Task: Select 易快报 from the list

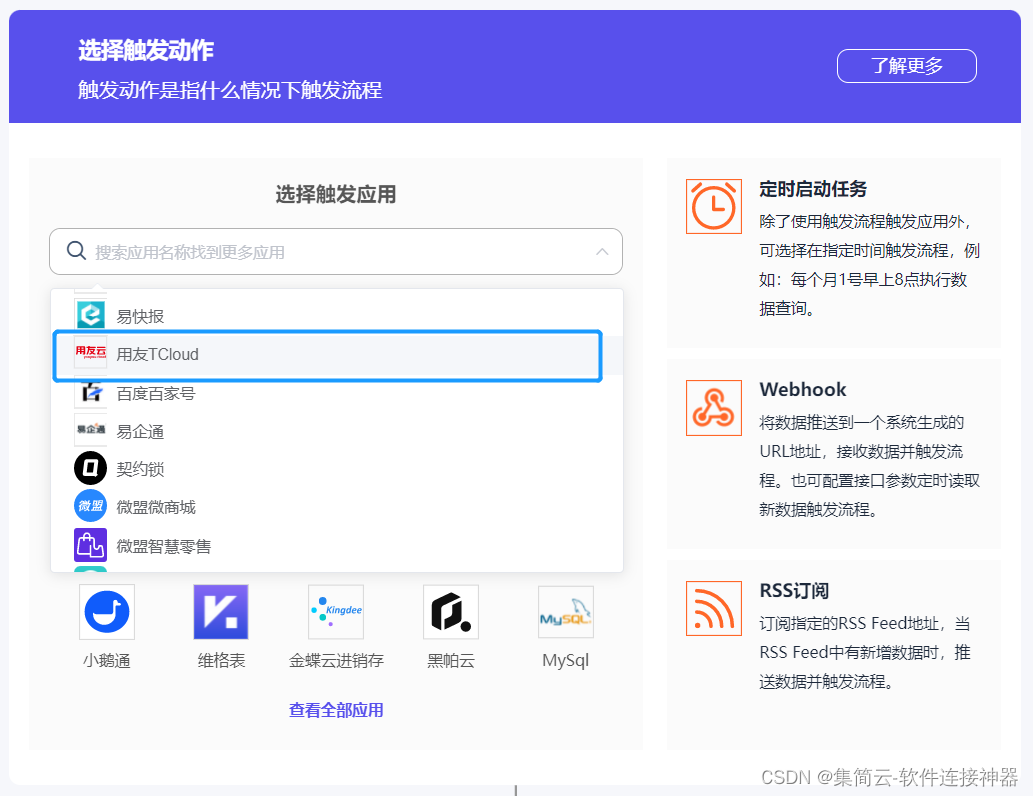Action: [337, 316]
